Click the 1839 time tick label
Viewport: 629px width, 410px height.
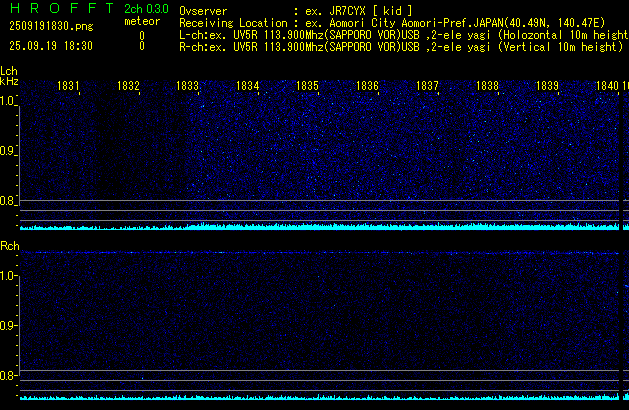point(547,87)
